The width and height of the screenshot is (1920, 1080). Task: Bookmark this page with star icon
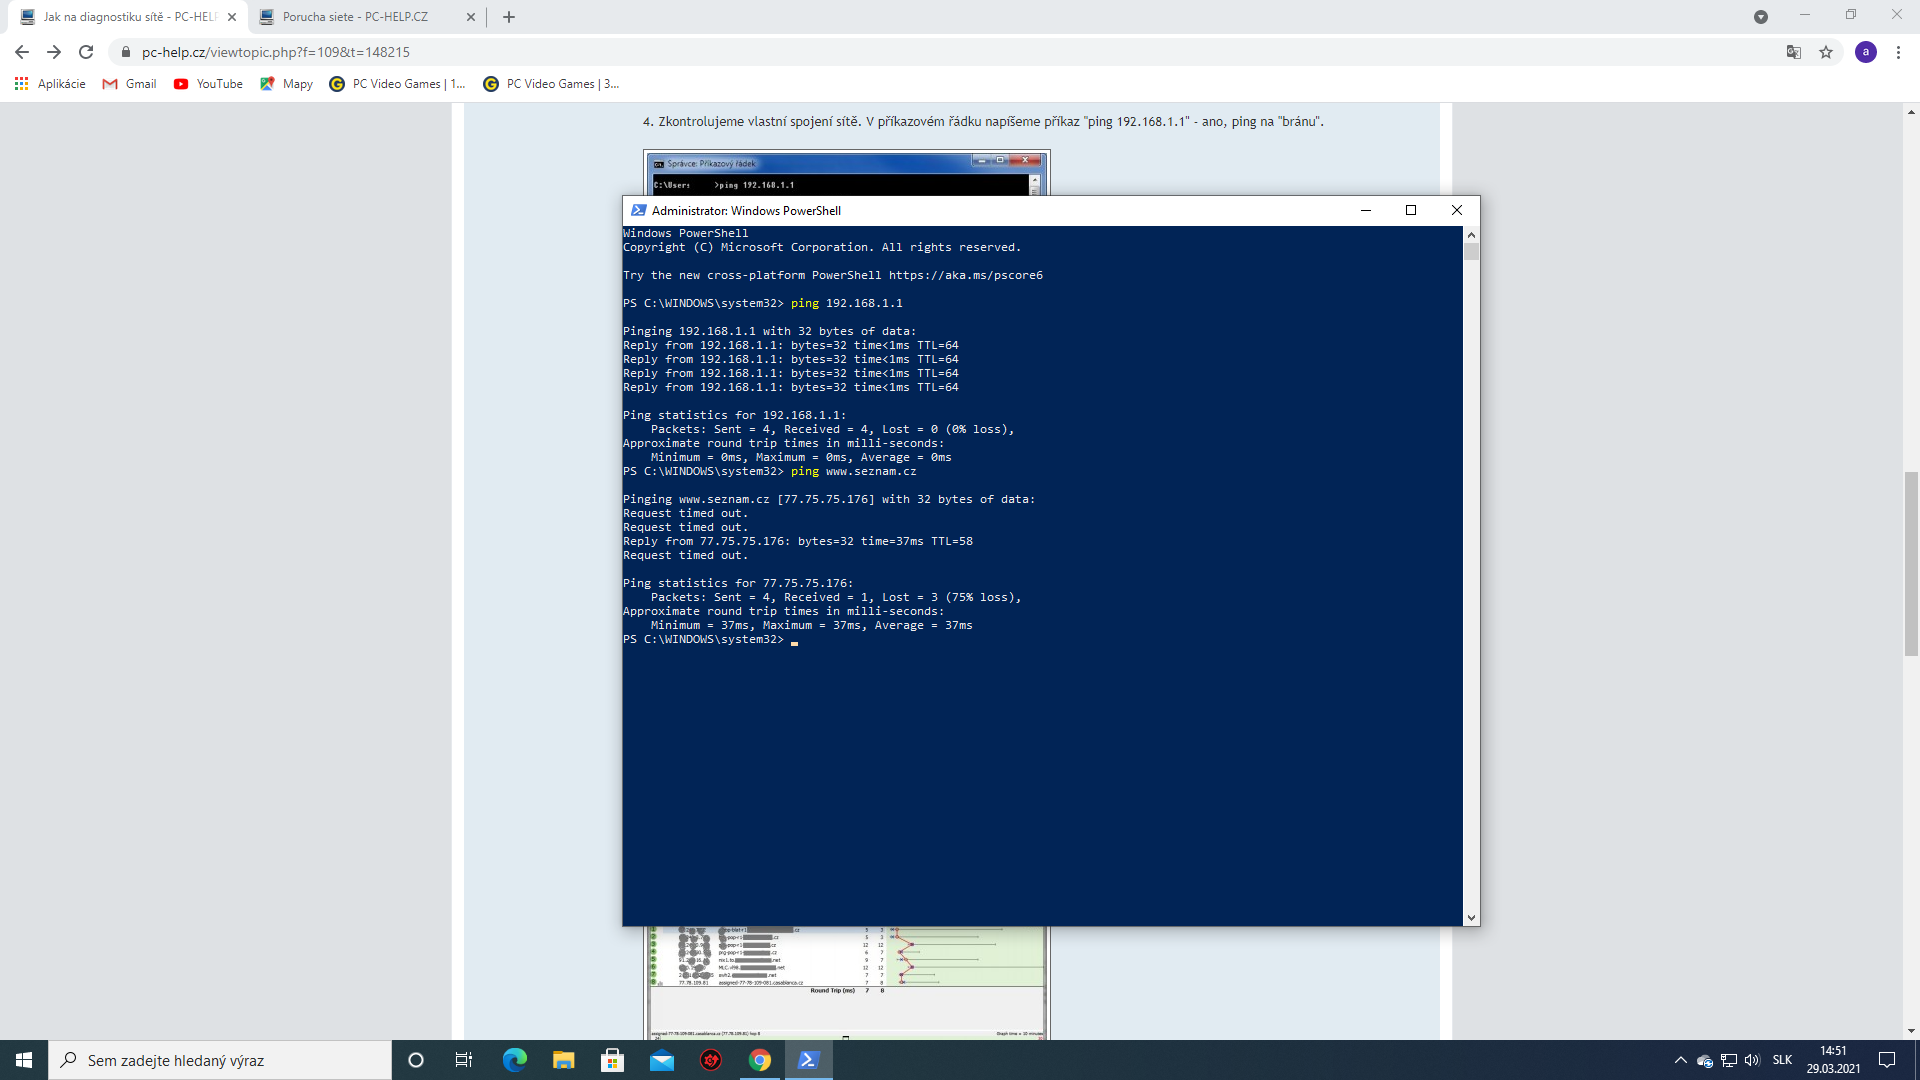coord(1826,52)
